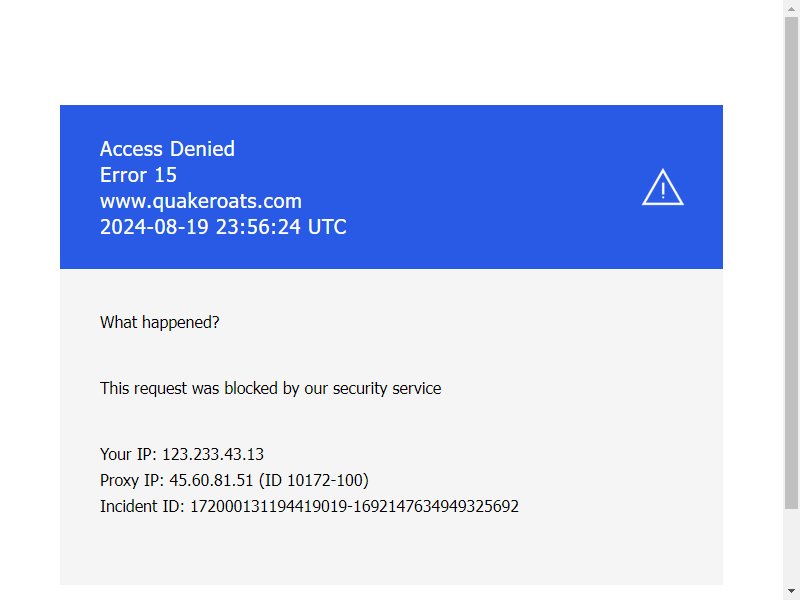Image resolution: width=800 pixels, height=600 pixels.
Task: Click the Your IP address line
Action: pyautogui.click(x=182, y=454)
